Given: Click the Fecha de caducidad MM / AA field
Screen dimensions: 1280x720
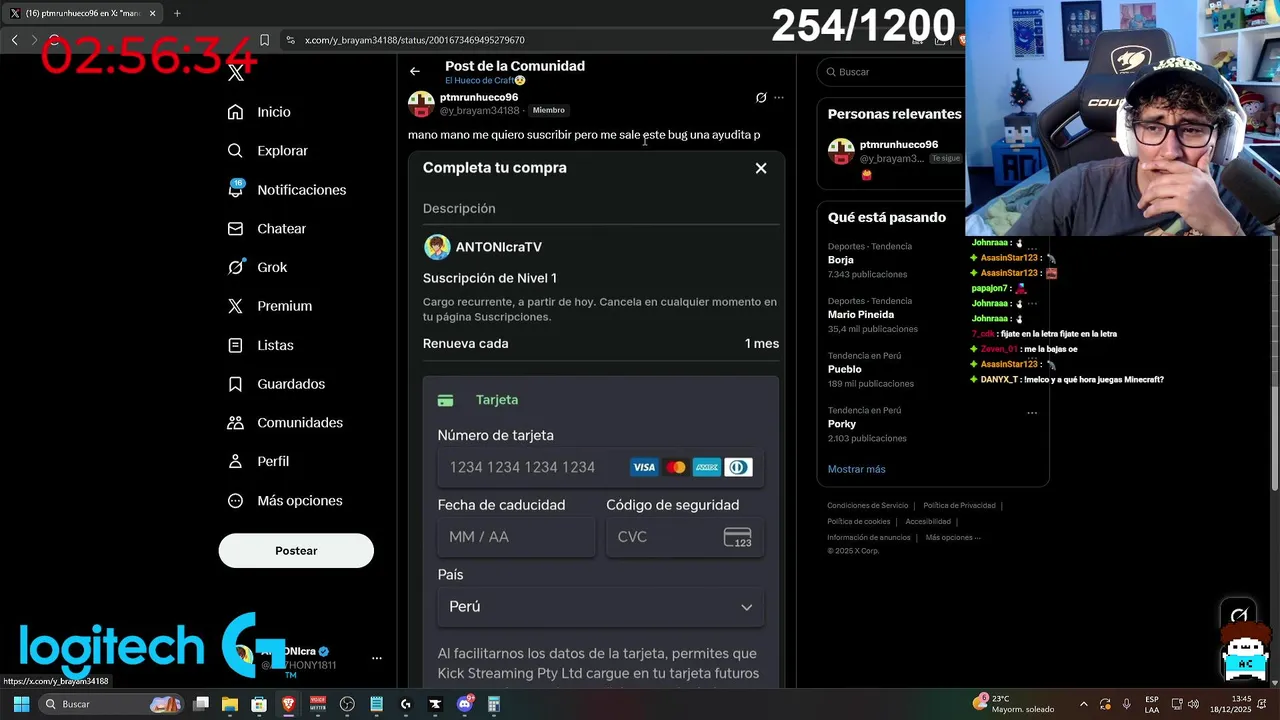Looking at the screenshot, I should (517, 537).
